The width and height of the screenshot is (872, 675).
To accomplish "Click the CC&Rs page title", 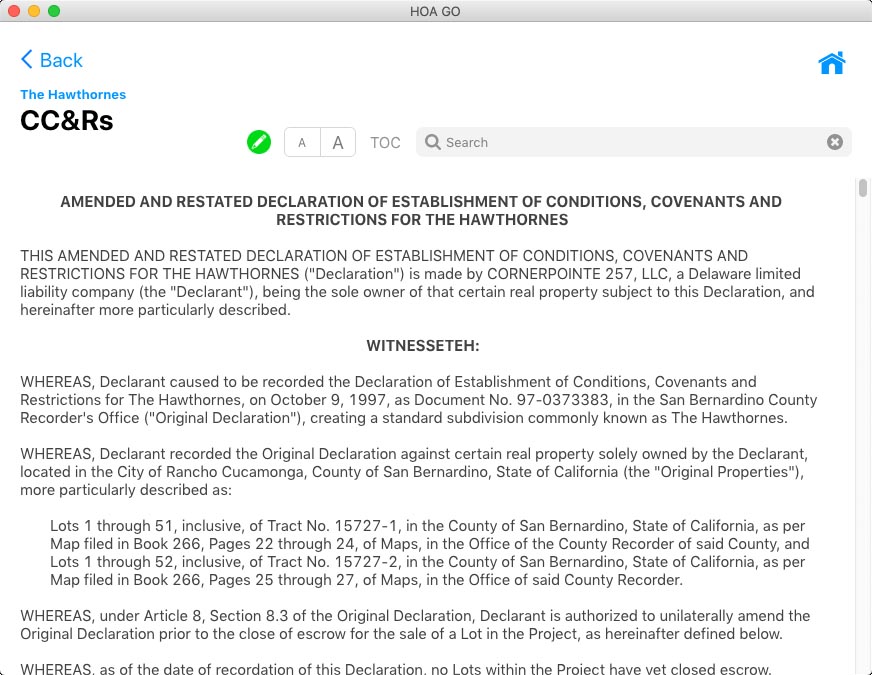I will pyautogui.click(x=67, y=121).
